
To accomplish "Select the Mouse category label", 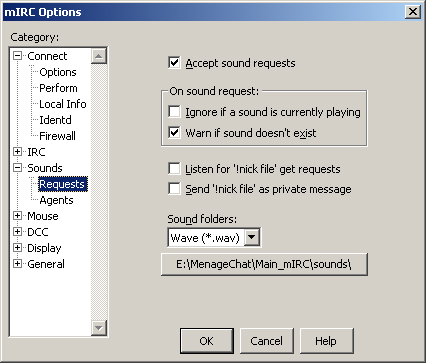I will [43, 216].
